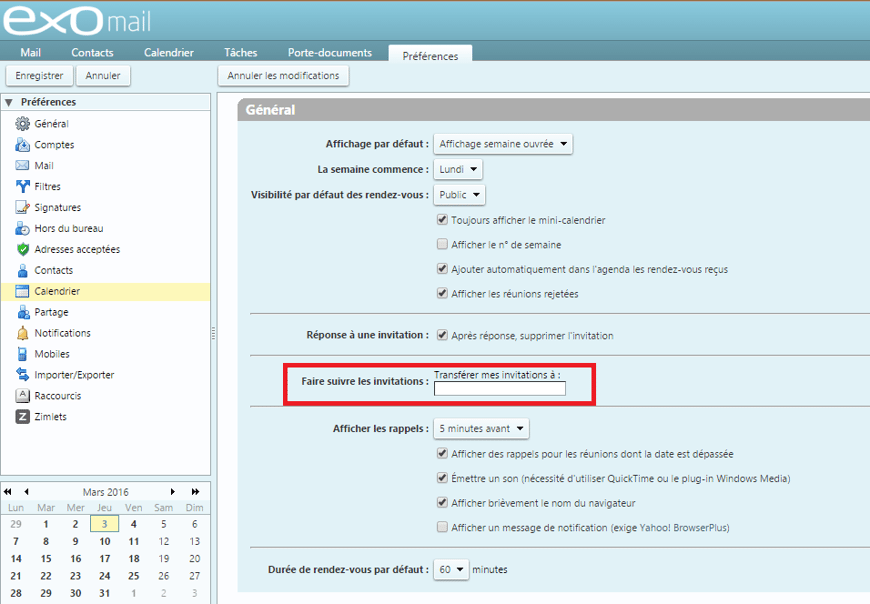Go to previous year in mini-calendar

[x=8, y=491]
